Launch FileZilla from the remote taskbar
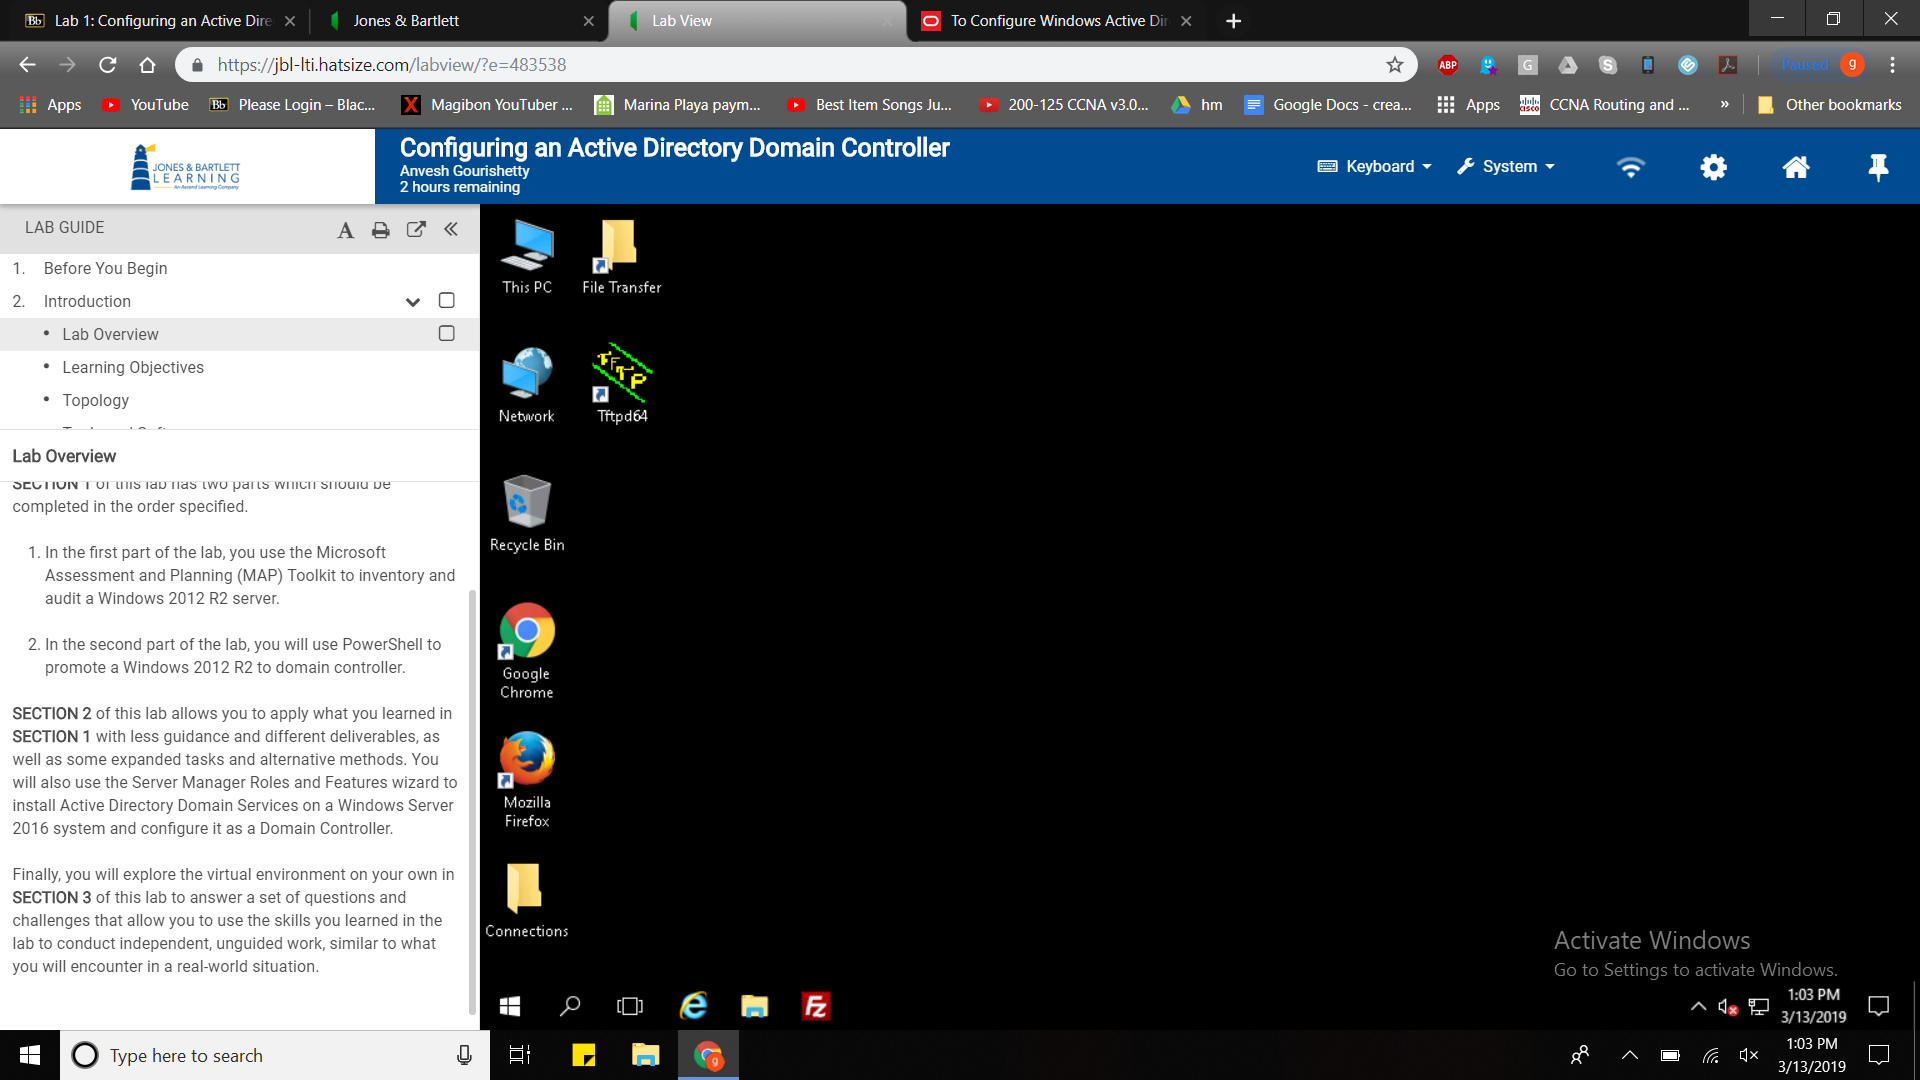 (816, 1006)
